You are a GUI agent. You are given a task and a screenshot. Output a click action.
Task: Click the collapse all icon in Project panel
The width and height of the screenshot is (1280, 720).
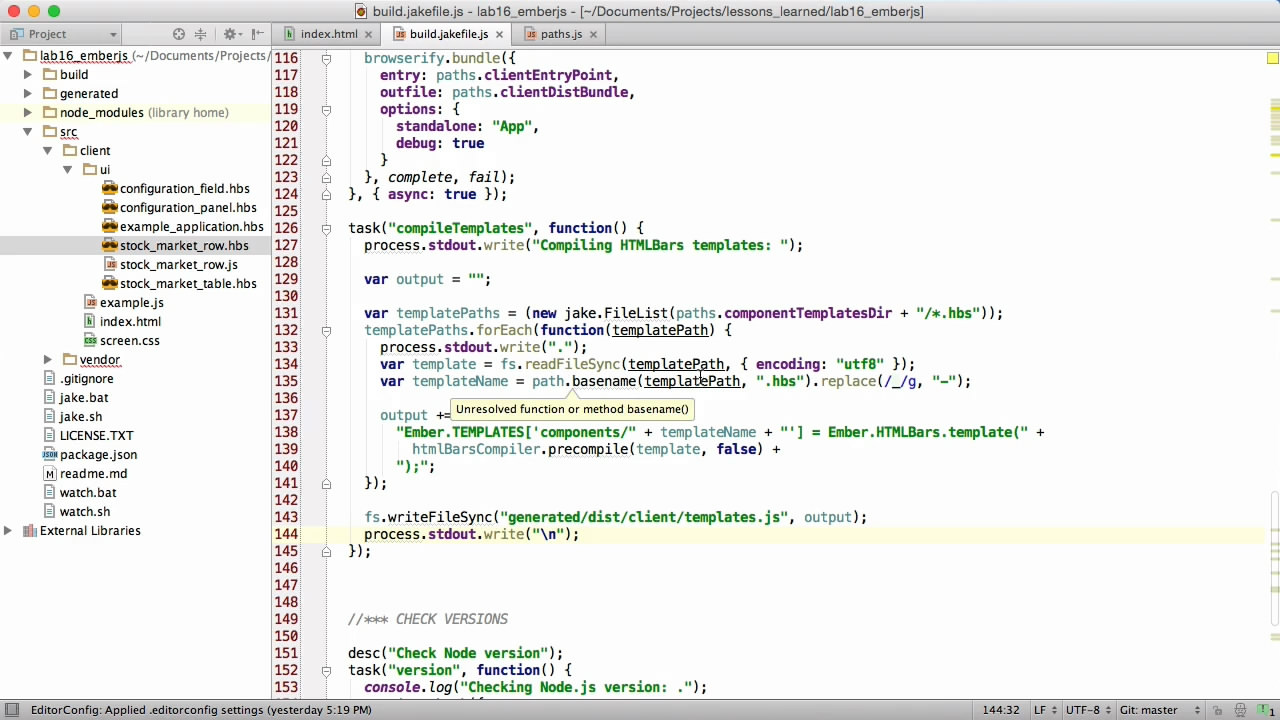point(200,34)
